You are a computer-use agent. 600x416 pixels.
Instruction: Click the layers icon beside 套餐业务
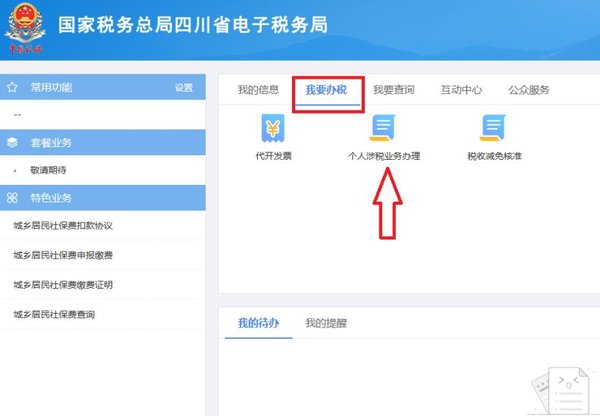coord(13,143)
